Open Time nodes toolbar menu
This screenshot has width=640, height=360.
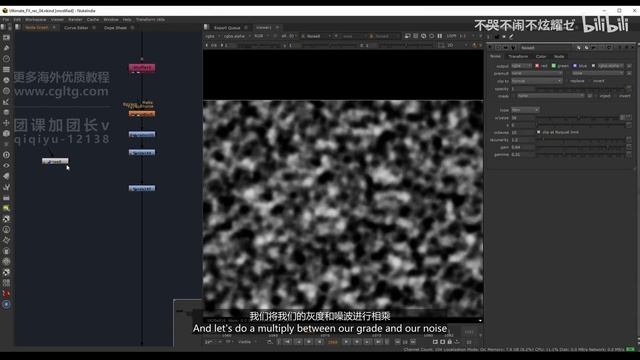coord(6,59)
